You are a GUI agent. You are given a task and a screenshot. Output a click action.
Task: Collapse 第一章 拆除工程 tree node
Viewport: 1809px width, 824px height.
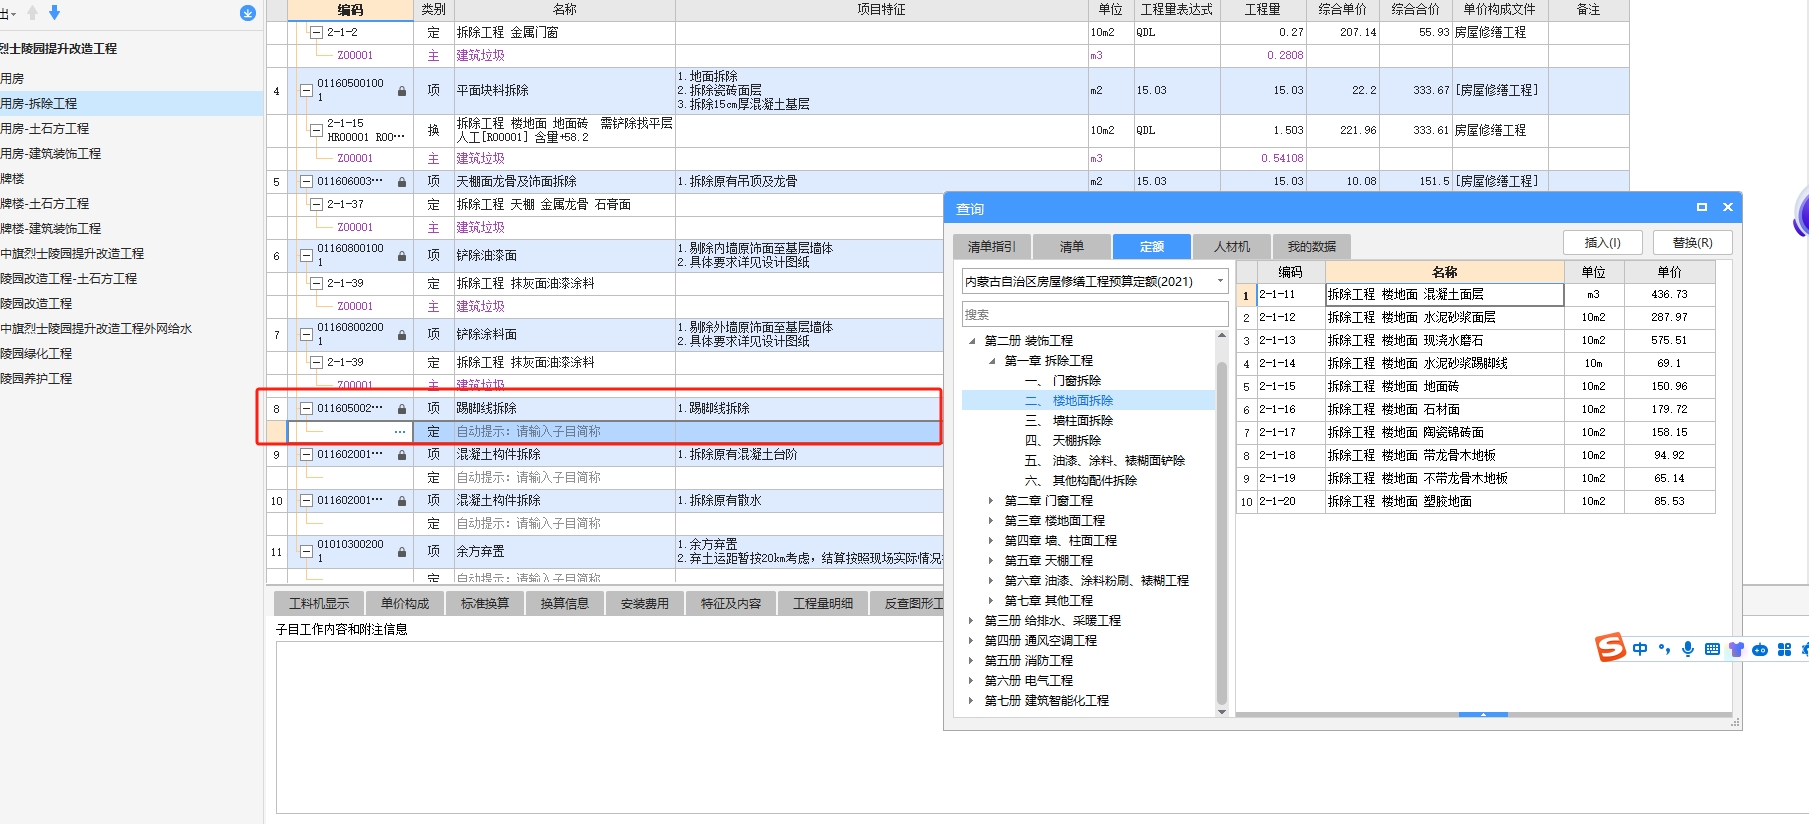(992, 361)
